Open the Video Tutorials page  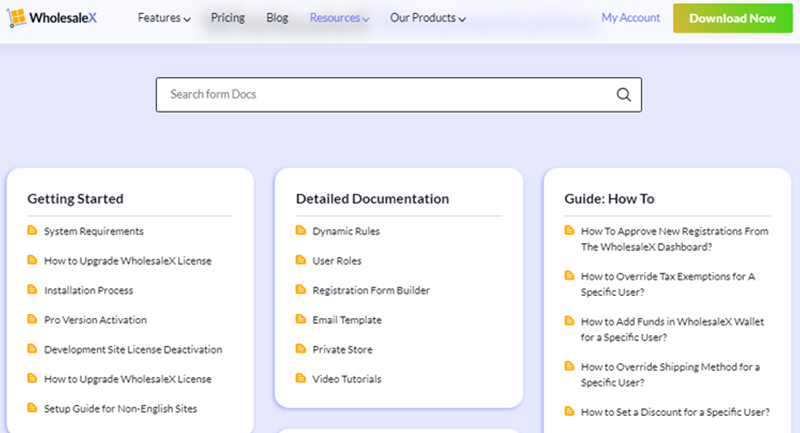(347, 379)
